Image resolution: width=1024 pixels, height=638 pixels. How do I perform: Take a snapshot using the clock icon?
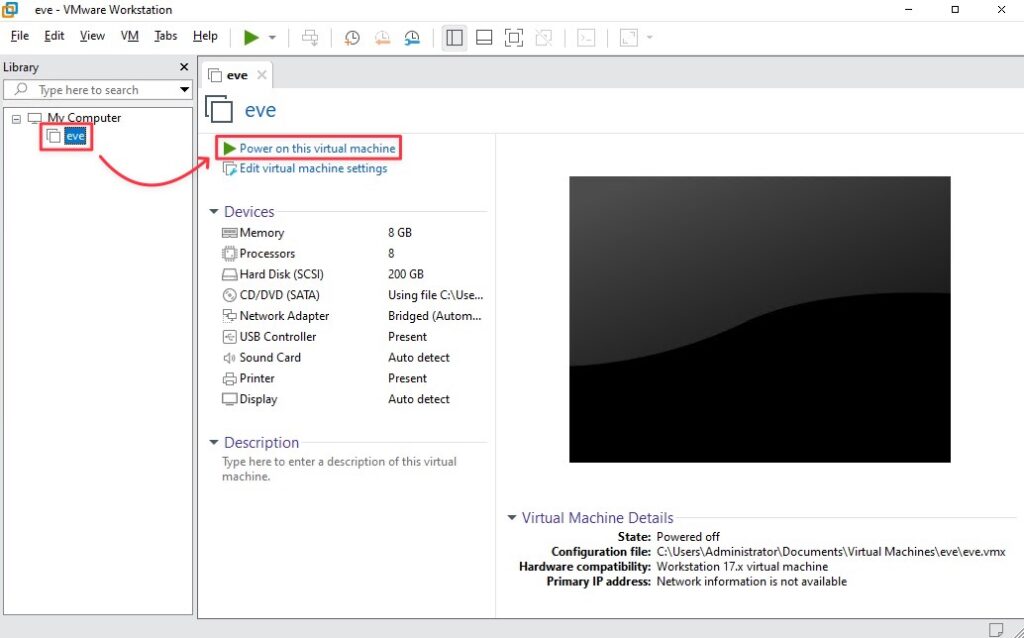pos(352,38)
